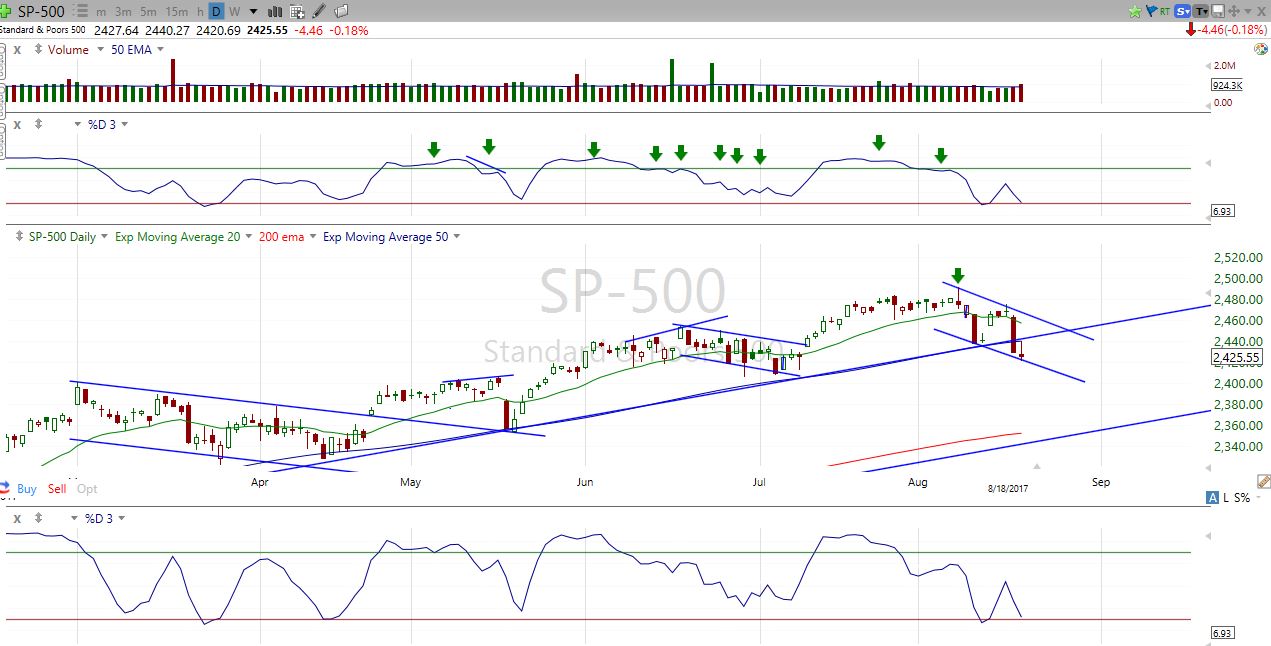Click the Sell link

(x=57, y=489)
